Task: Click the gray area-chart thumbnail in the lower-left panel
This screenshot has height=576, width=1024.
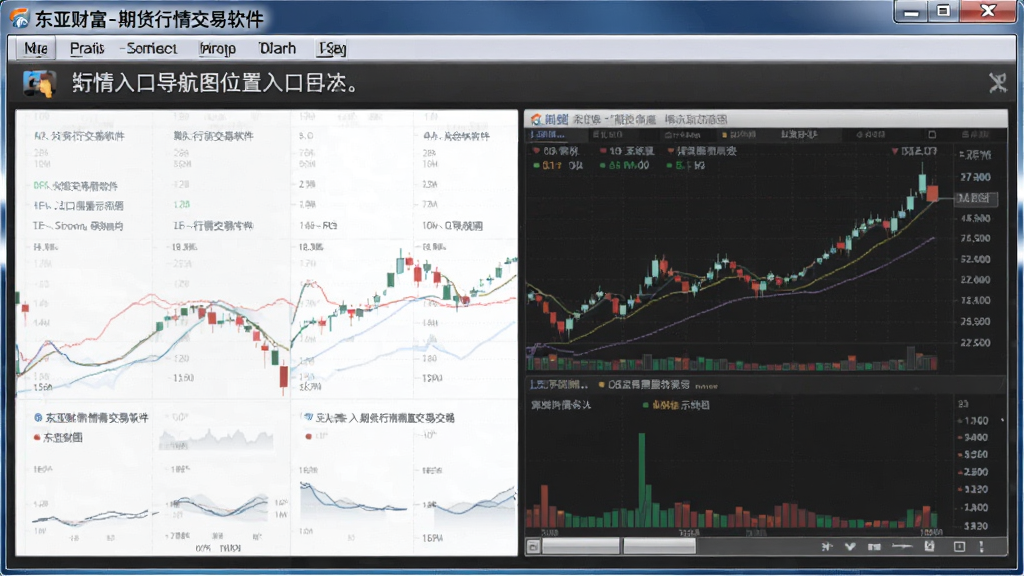Action: click(216, 440)
